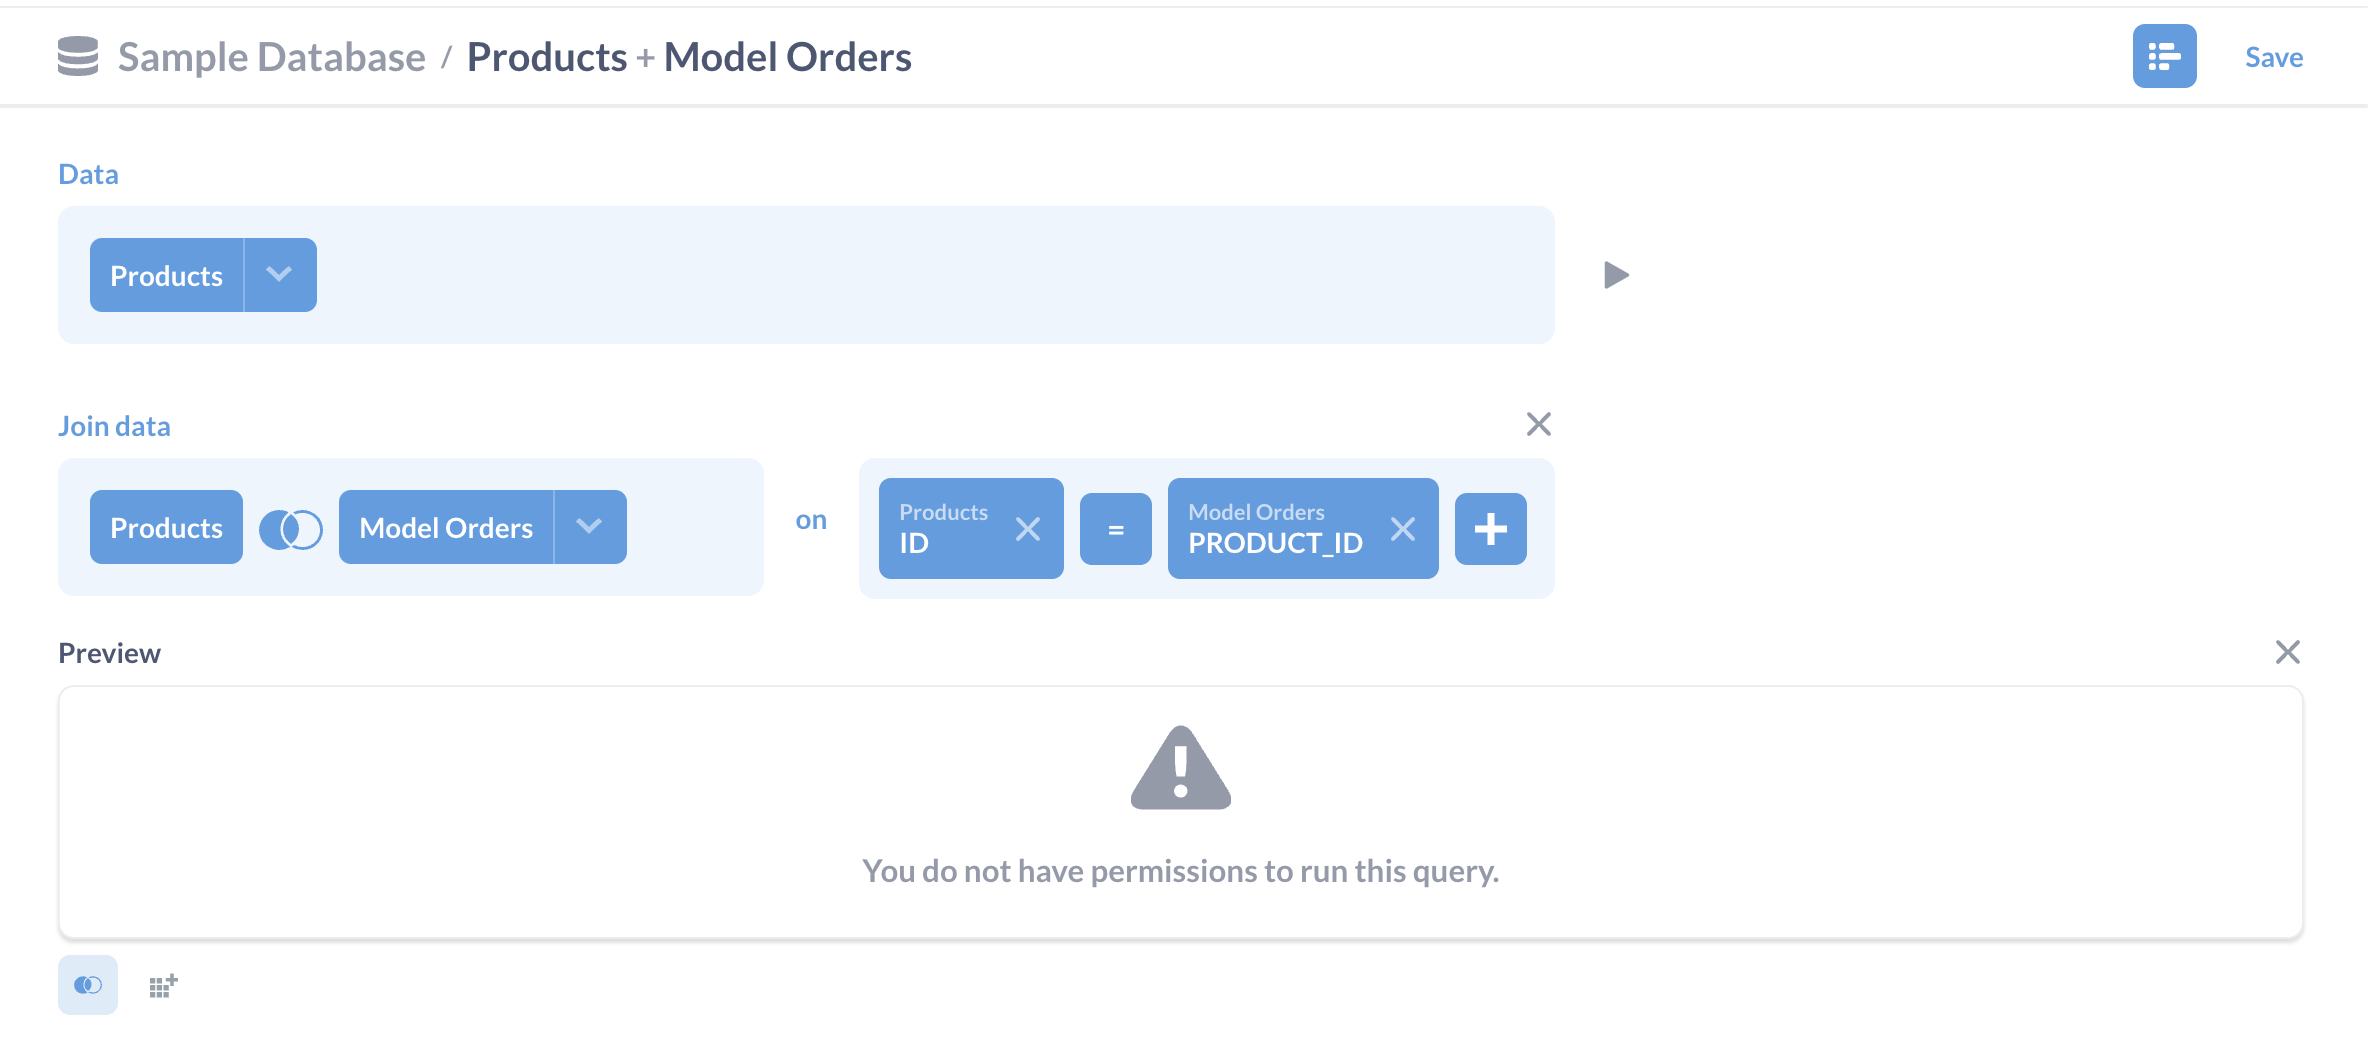Save the model

click(x=2273, y=57)
